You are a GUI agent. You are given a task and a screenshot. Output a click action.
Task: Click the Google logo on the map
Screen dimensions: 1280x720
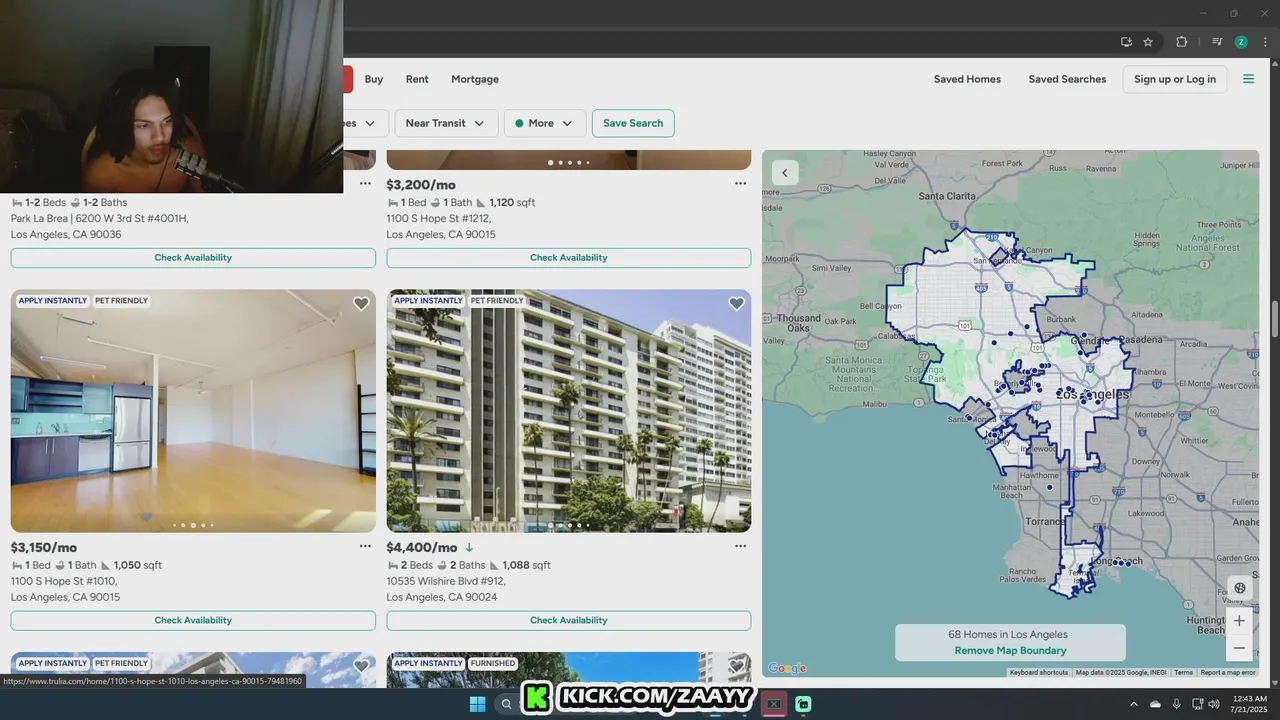[787, 669]
